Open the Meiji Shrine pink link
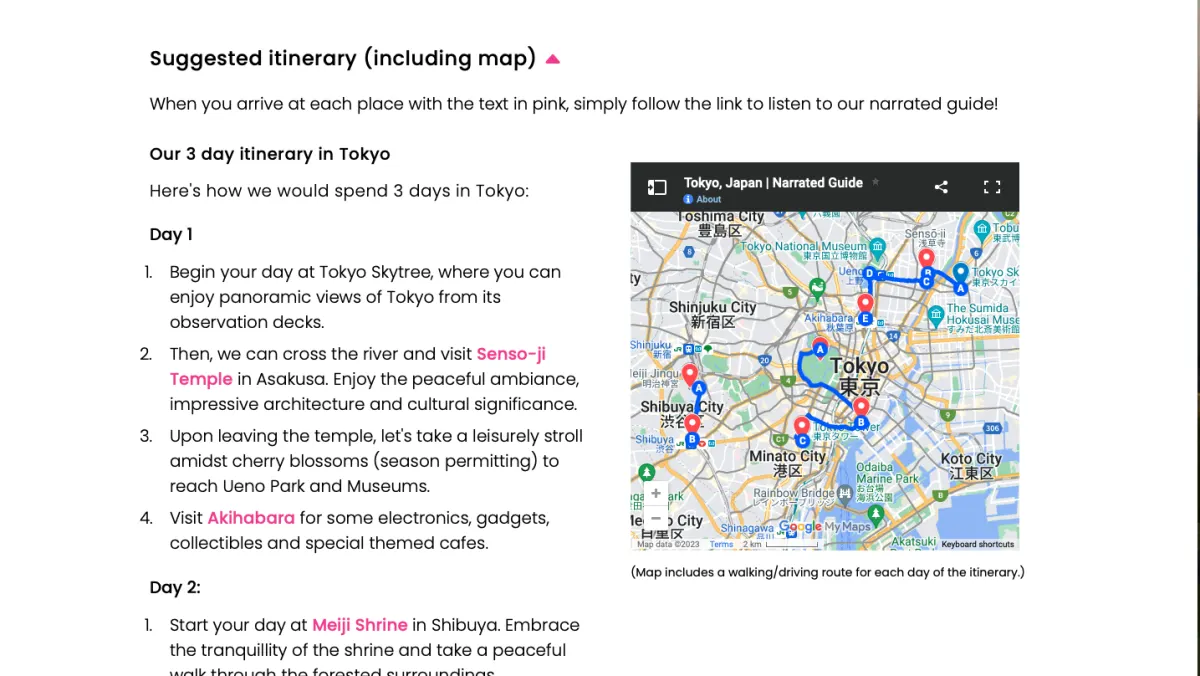1200x676 pixels. [360, 625]
